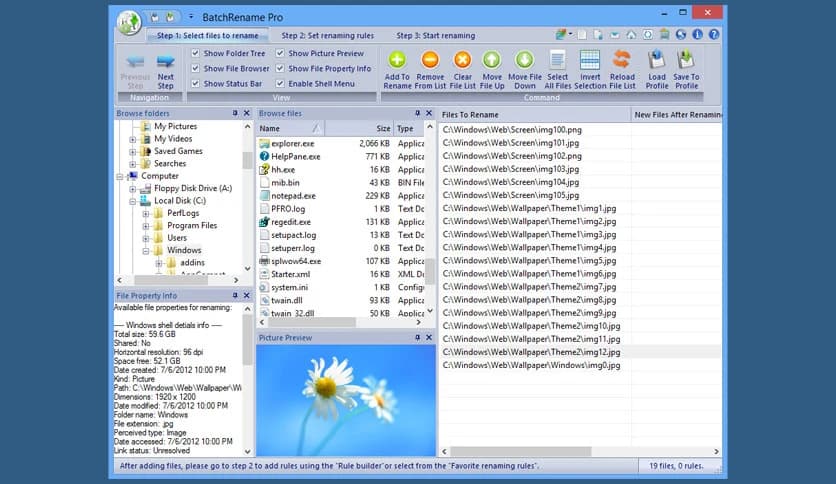Click the Files To Rename column header
Viewport: 836px width, 484px height.
tap(534, 115)
